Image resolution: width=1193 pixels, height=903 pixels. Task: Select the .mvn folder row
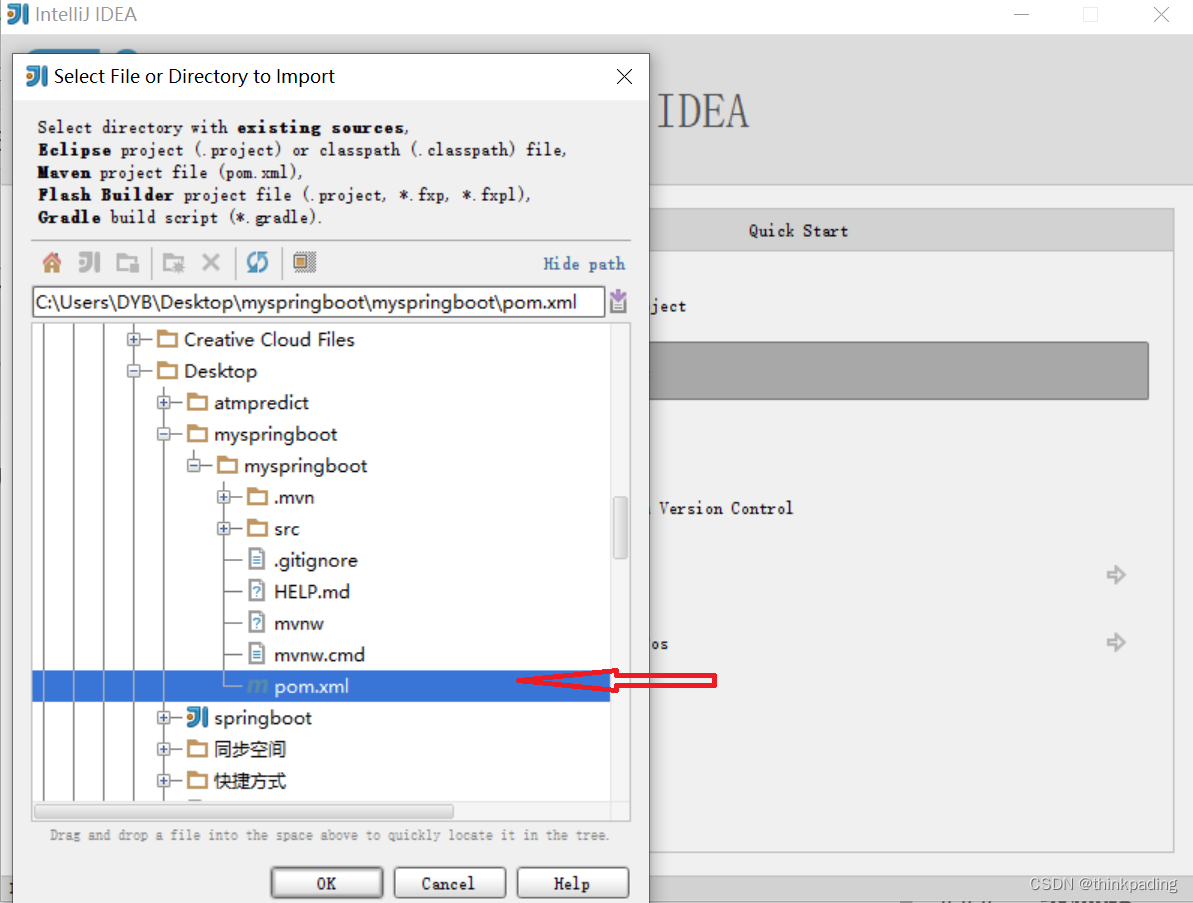(294, 498)
